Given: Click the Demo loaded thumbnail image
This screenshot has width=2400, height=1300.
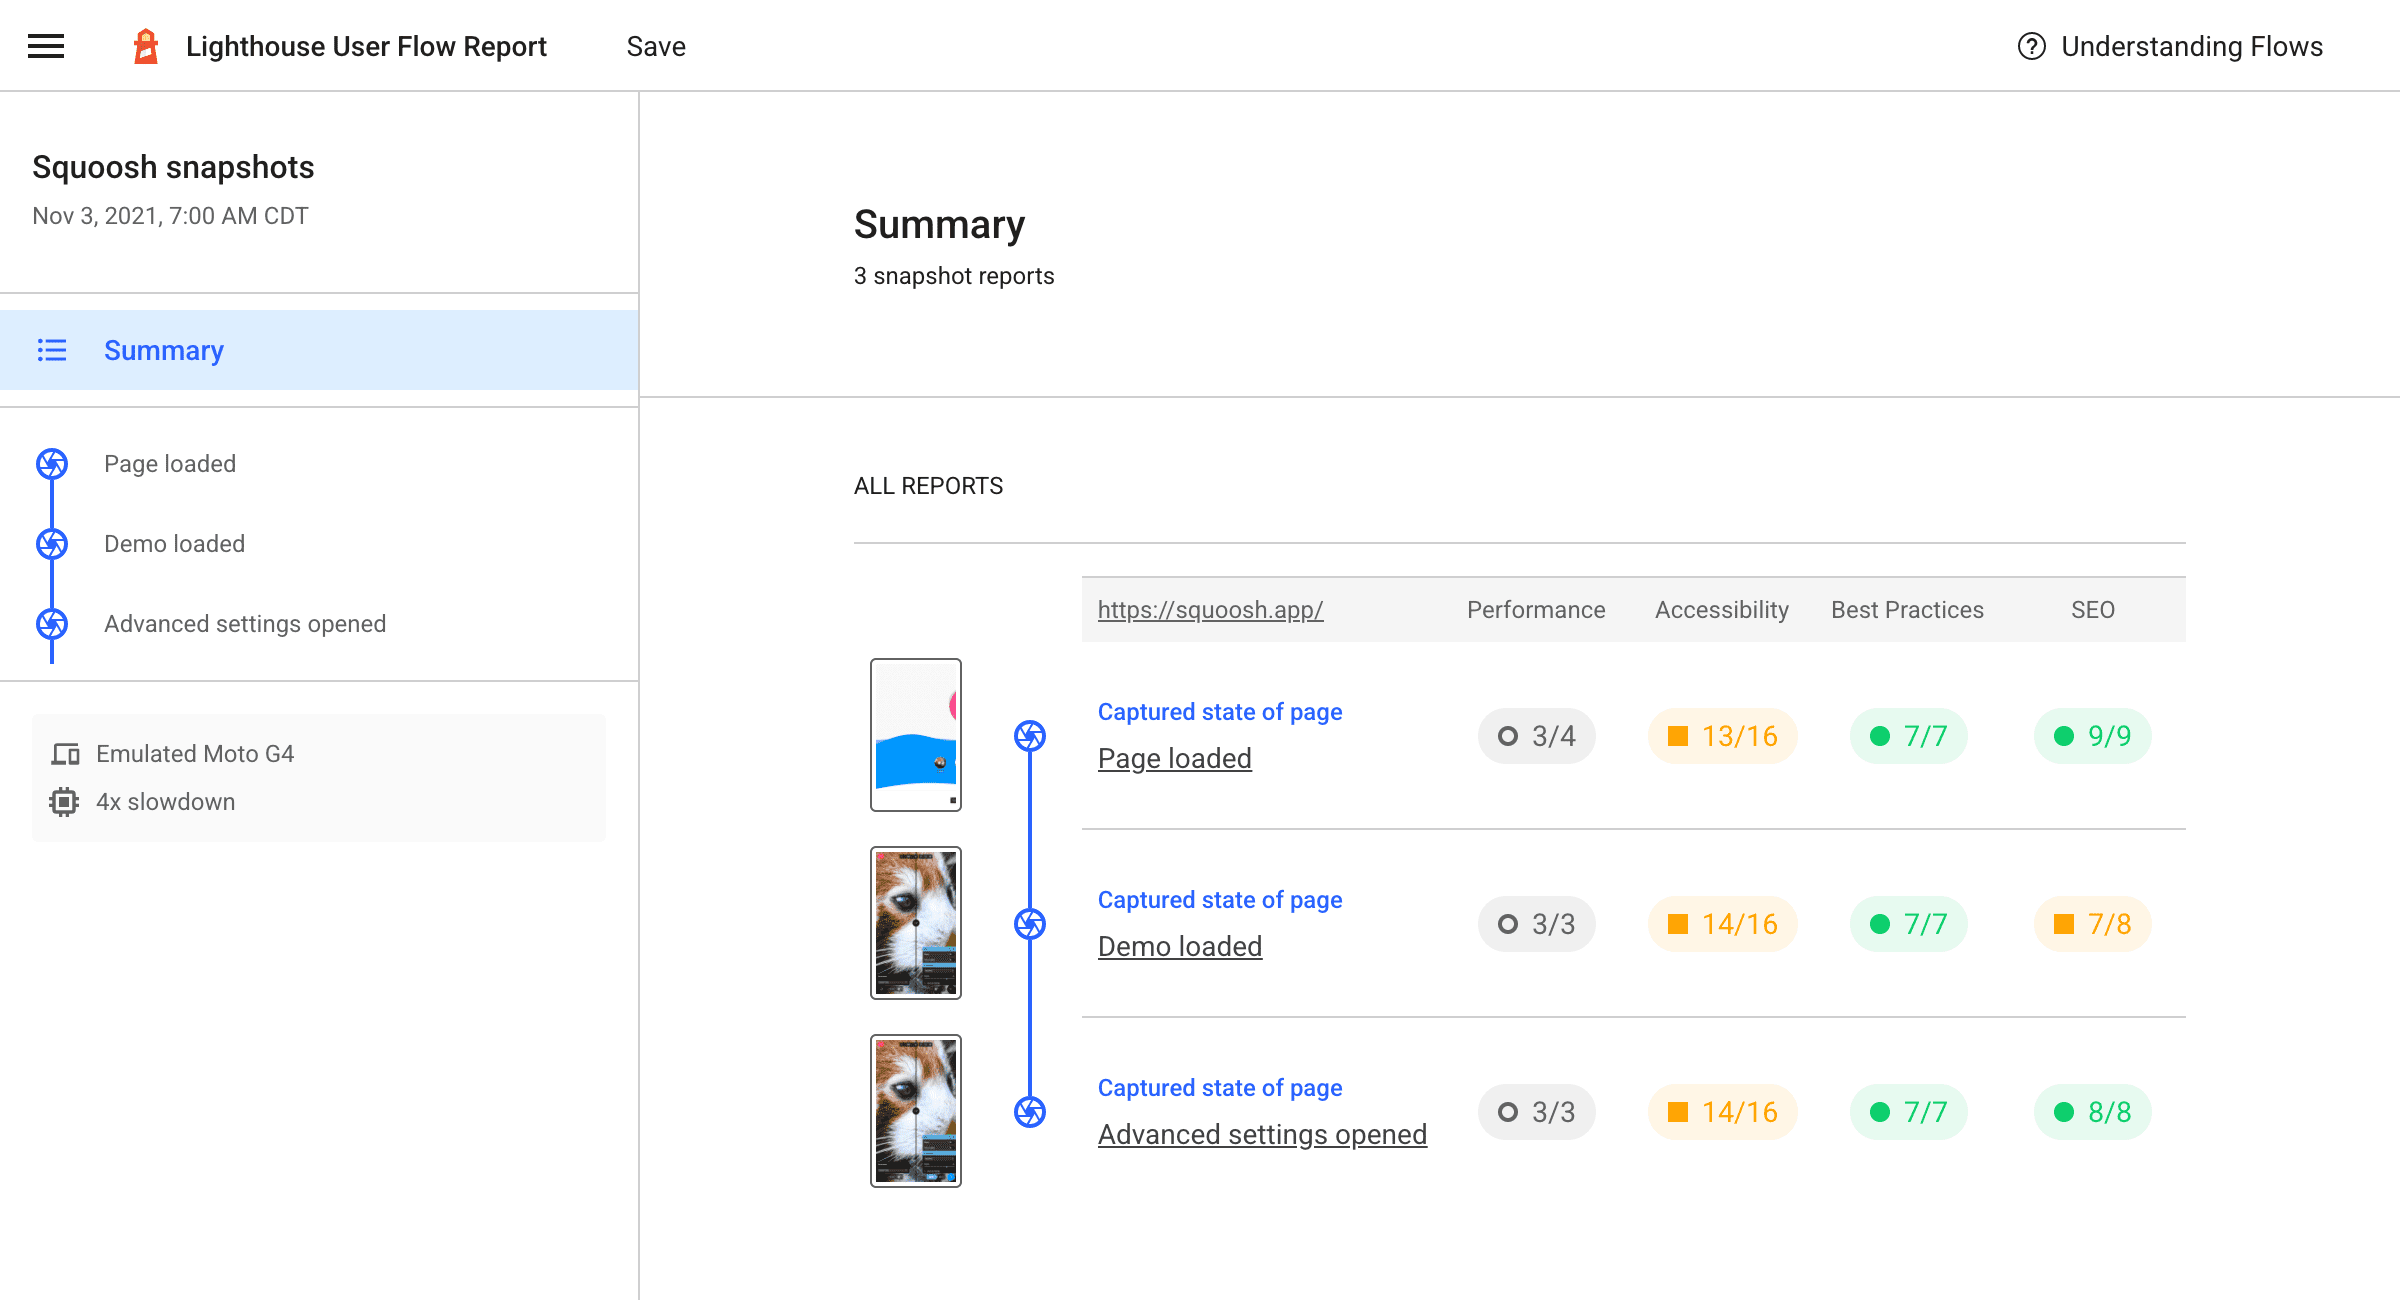Looking at the screenshot, I should point(915,922).
